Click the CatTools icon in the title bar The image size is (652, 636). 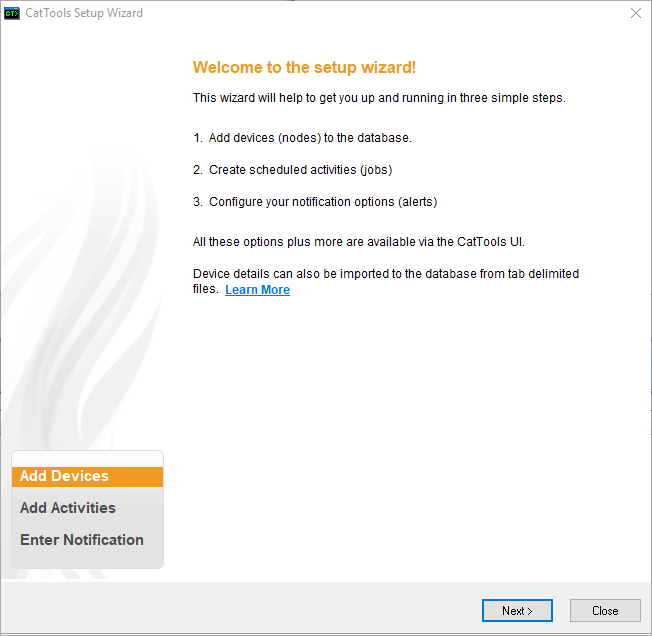point(12,13)
